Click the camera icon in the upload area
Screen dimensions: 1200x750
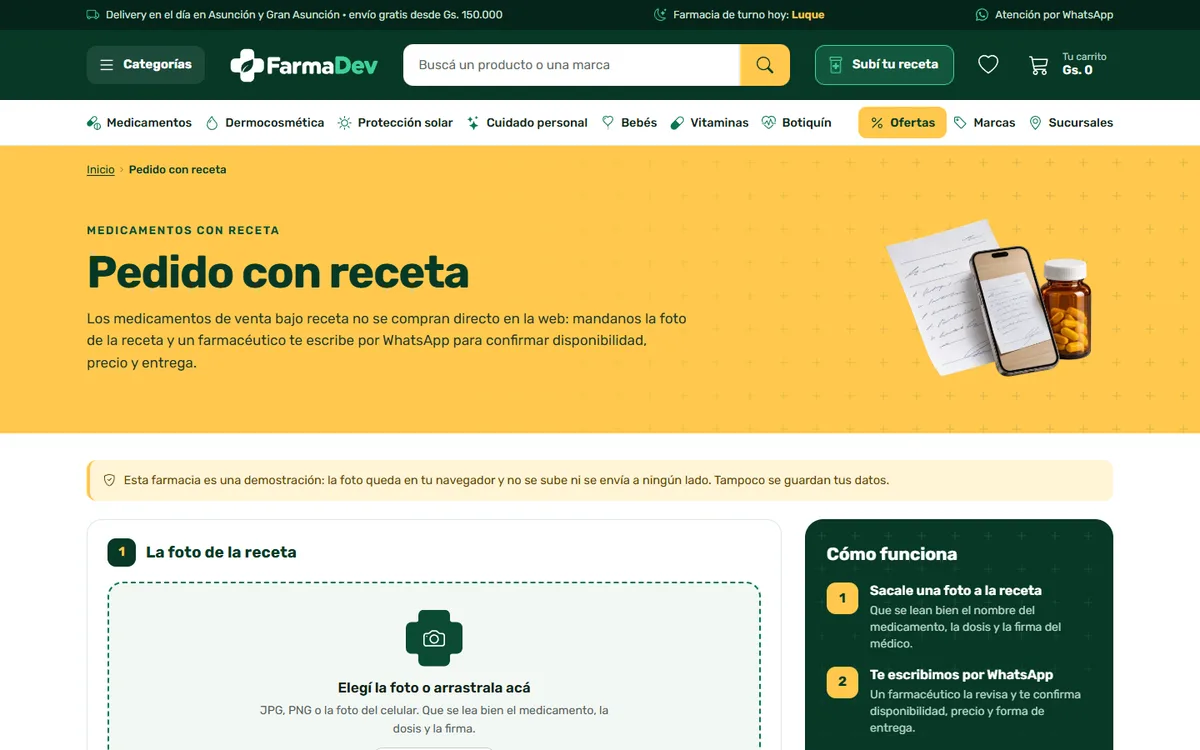click(434, 638)
